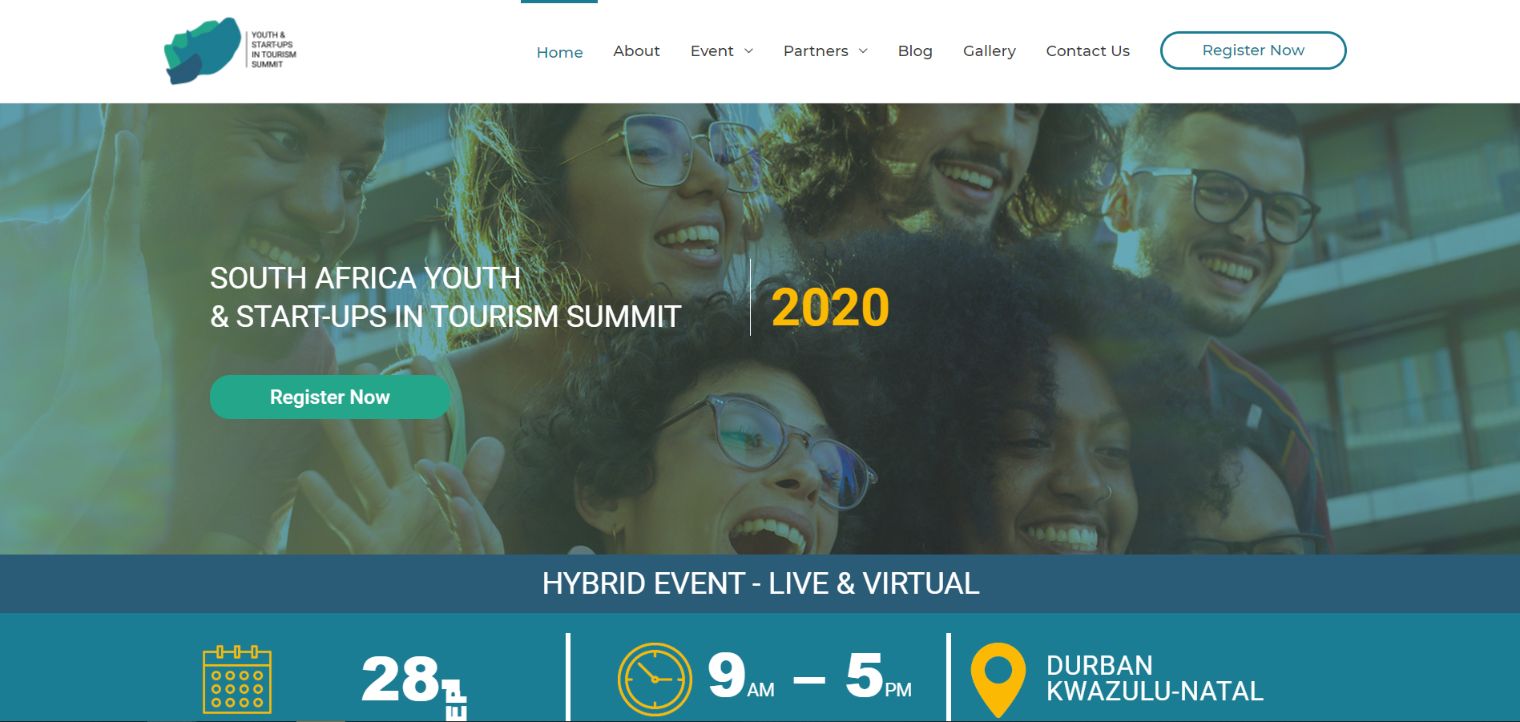Click the South Africa Youth summit headline
The height and width of the screenshot is (722, 1520).
pos(445,297)
